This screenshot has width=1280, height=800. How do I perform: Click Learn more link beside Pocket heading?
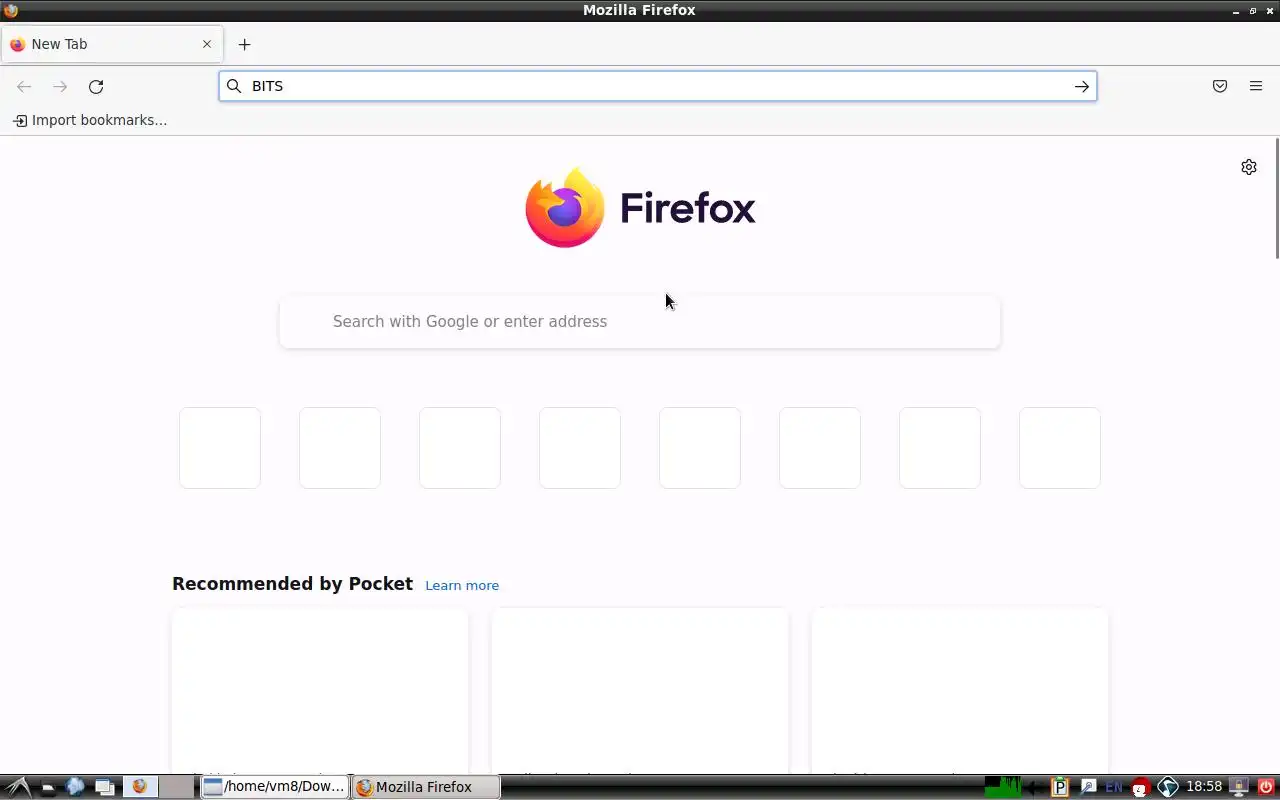(462, 586)
